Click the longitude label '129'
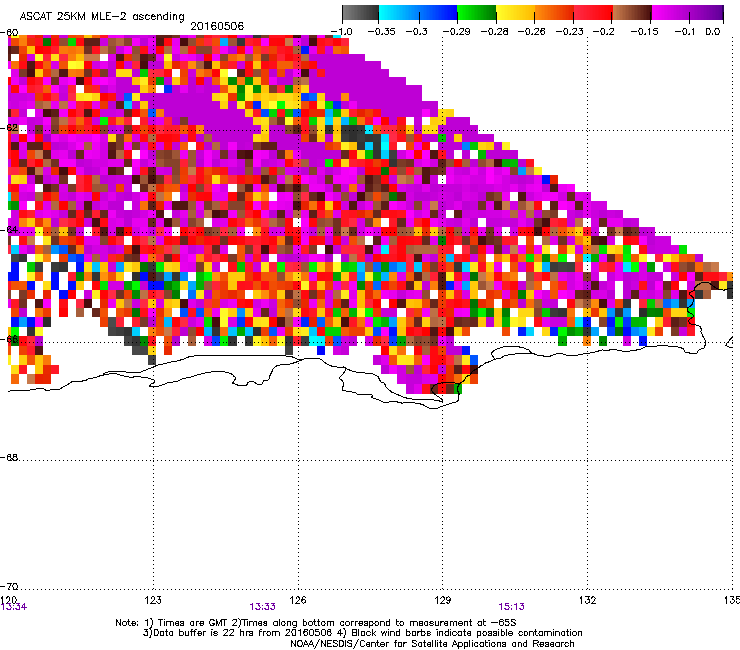The height and width of the screenshot is (650, 740). coord(443,600)
